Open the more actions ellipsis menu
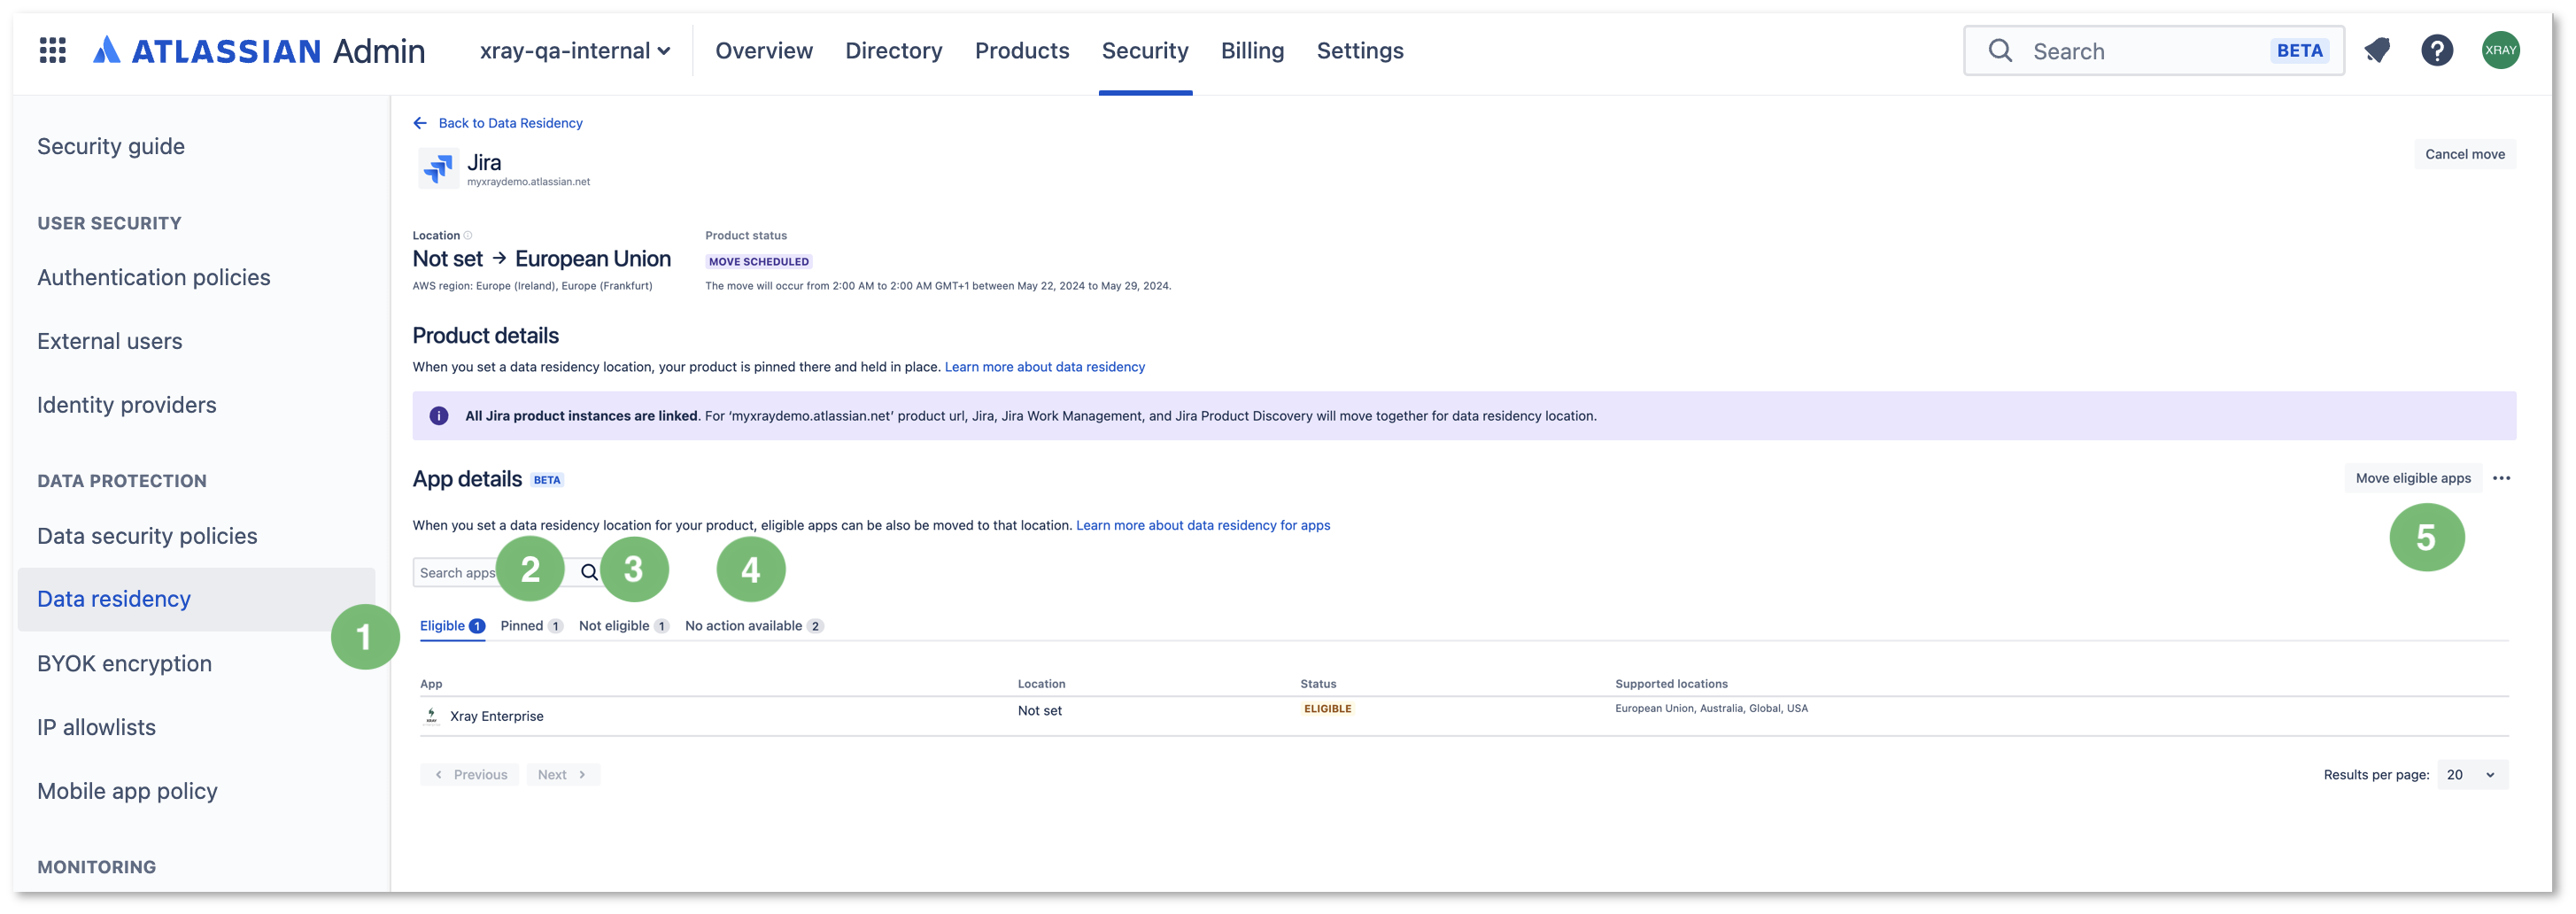Image resolution: width=2576 pixels, height=914 pixels. (x=2501, y=478)
